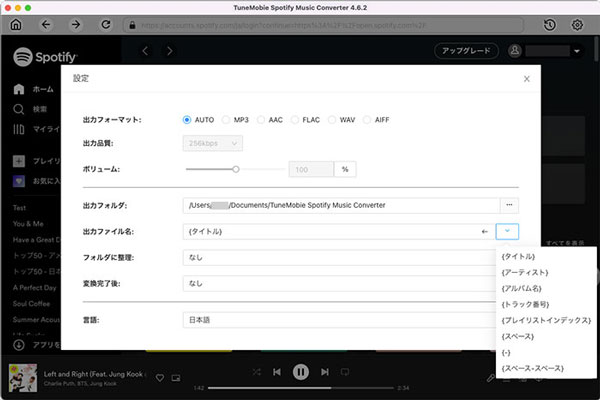The height and width of the screenshot is (400, 600).
Task: Toggle the output filename tag dropdown arrow
Action: tap(507, 232)
